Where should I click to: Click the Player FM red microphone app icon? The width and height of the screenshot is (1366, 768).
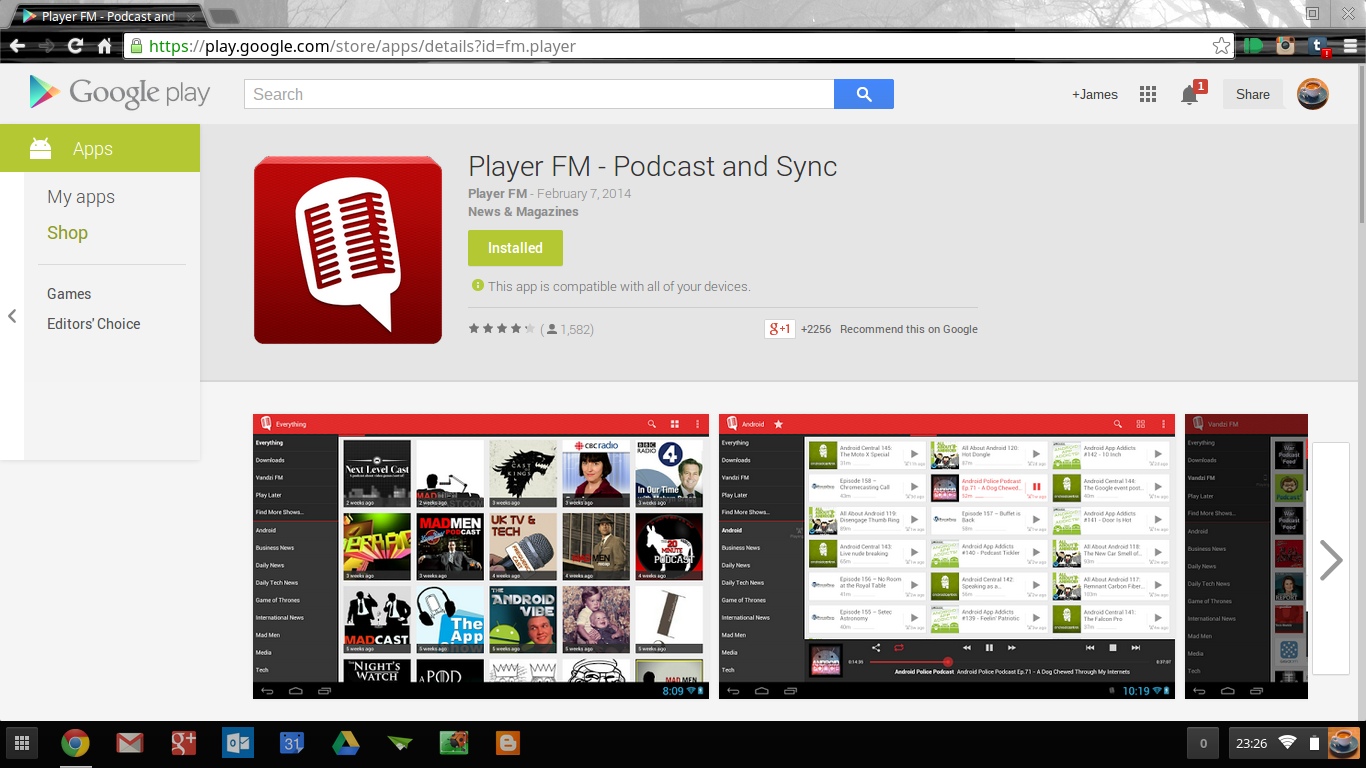(x=348, y=250)
